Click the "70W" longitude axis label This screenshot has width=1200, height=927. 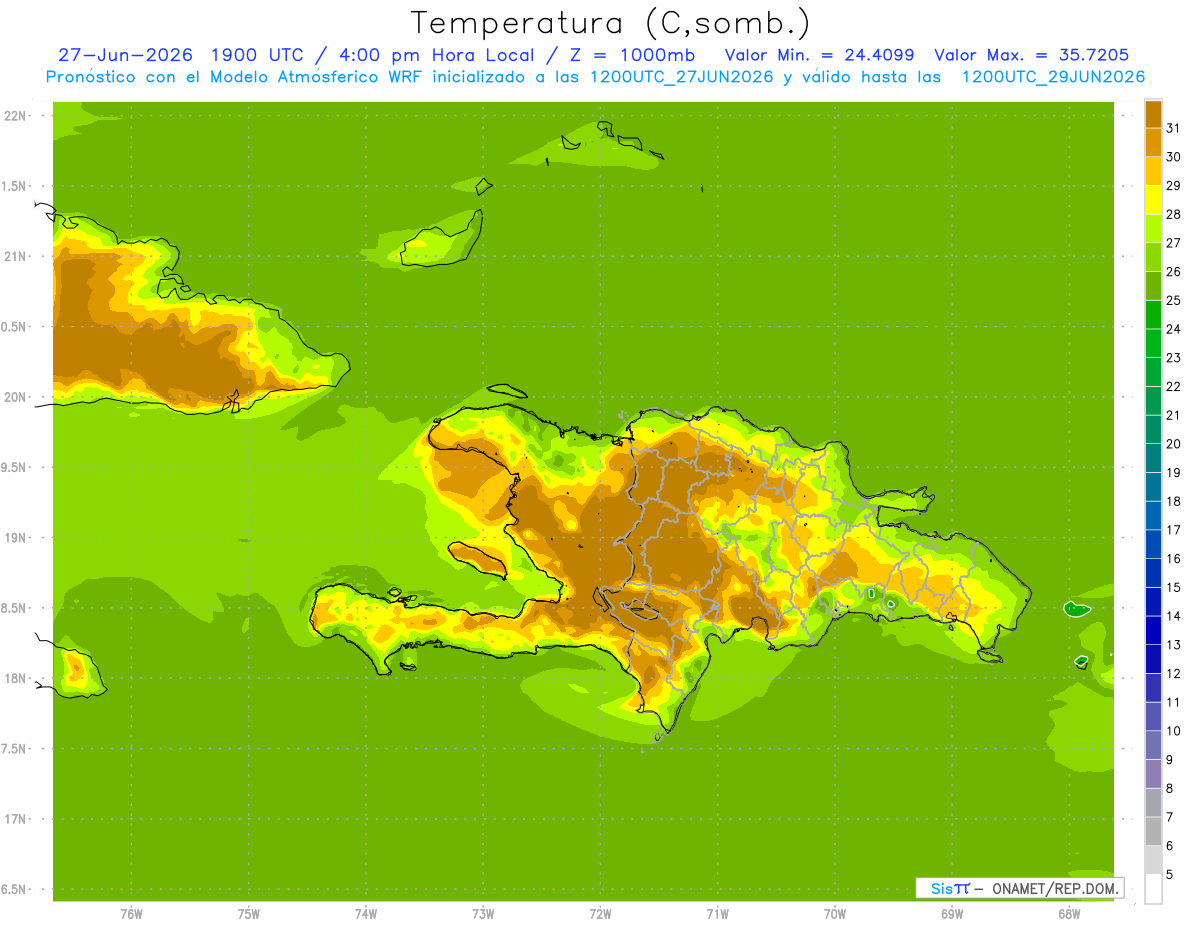835,914
